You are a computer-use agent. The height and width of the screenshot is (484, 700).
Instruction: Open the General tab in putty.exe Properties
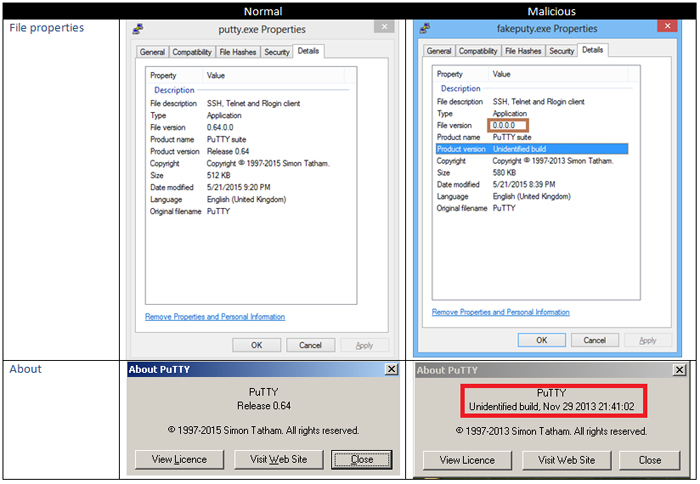pos(152,52)
